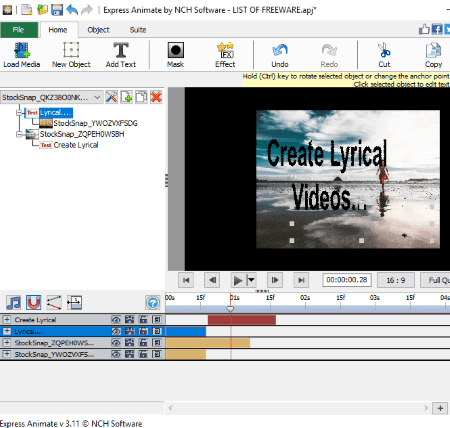Screen dimensions: 450x428
Task: Click the timeline horizontal scrollbar track
Action: [x=299, y=408]
